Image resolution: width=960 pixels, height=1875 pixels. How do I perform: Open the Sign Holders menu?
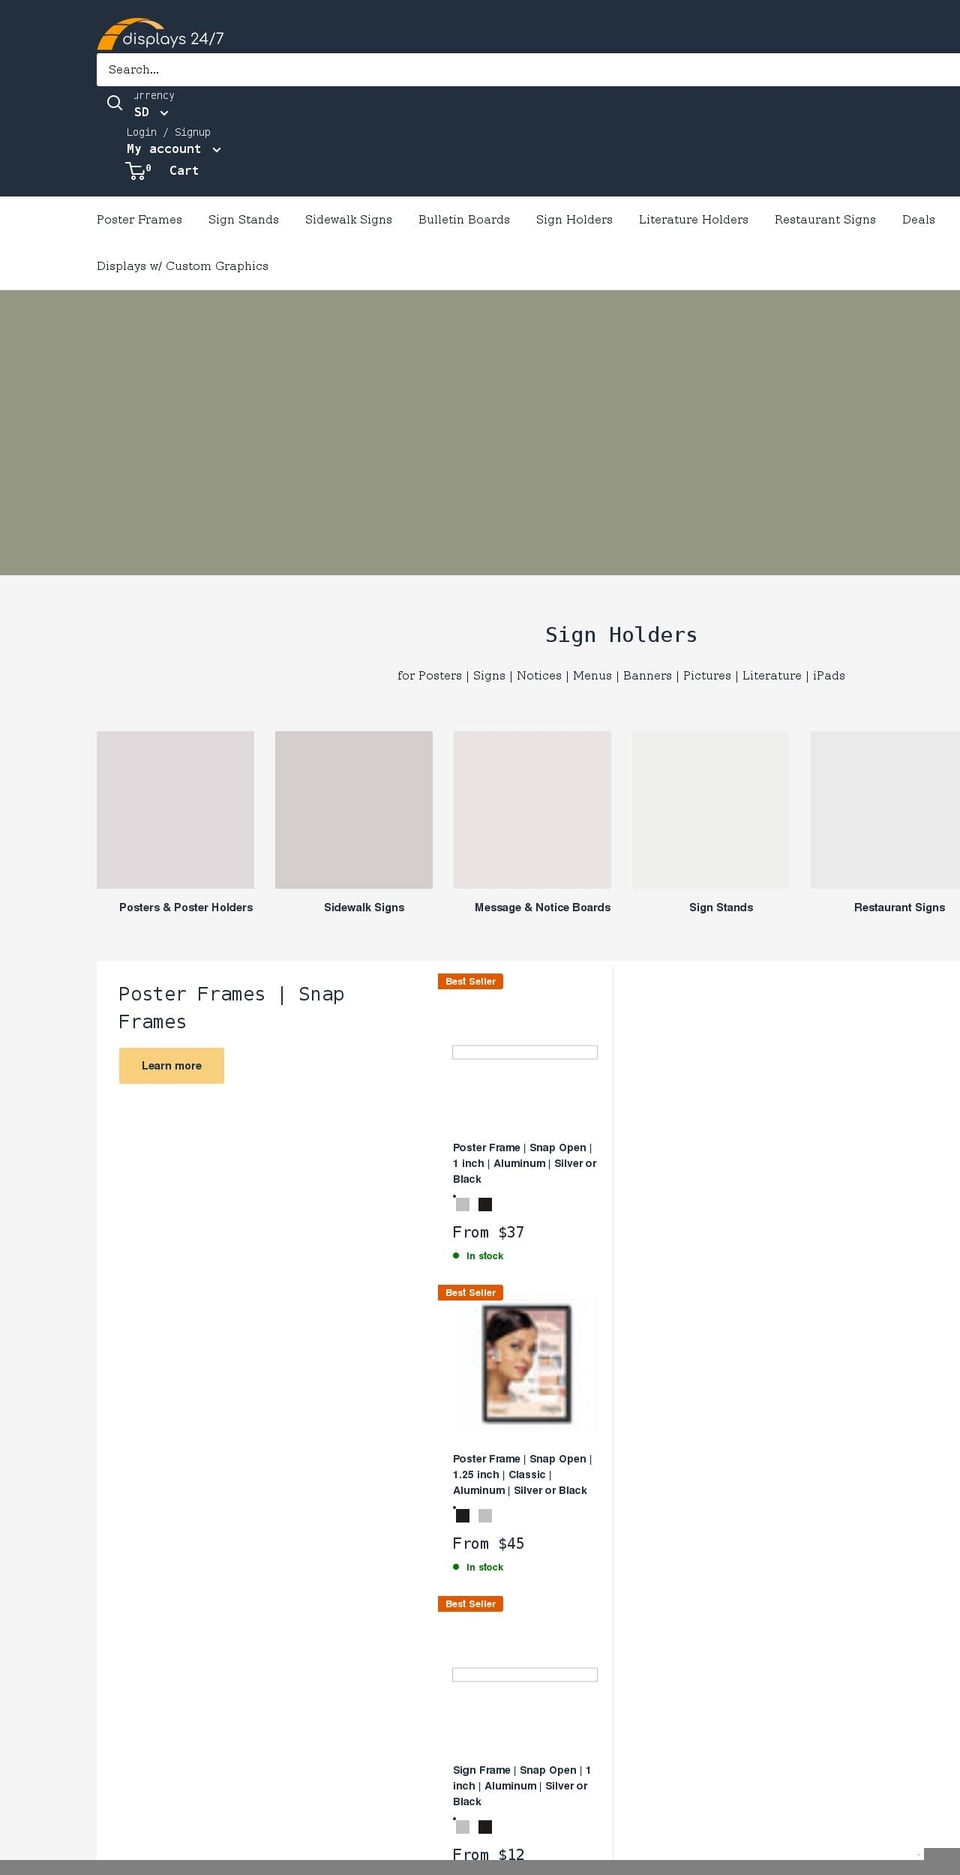coord(574,220)
